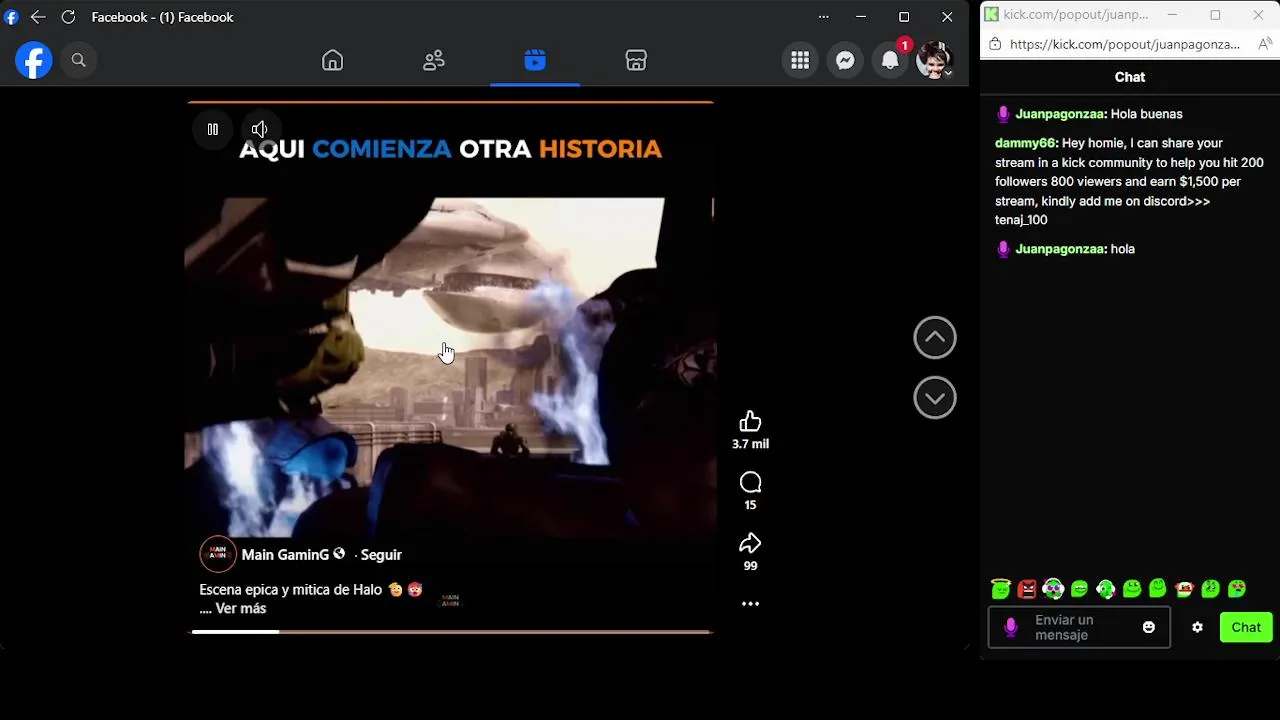Click the Chat header title
Viewport: 1280px width, 720px height.
point(1130,77)
